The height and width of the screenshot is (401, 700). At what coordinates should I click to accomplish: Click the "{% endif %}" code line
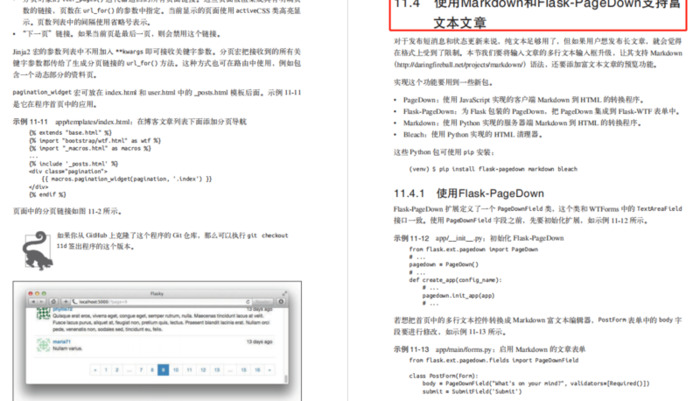[47, 195]
